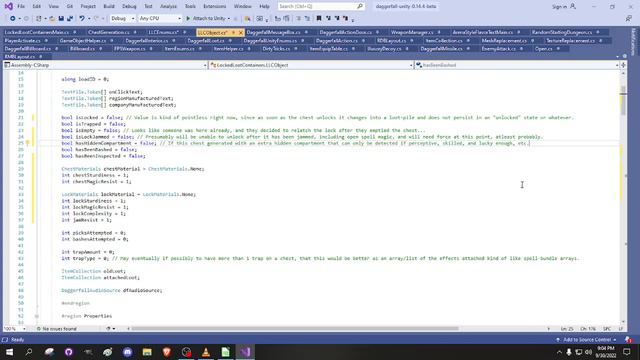Image resolution: width=640 pixels, height=360 pixels.
Task: Open the Git menu
Action: [70, 7]
